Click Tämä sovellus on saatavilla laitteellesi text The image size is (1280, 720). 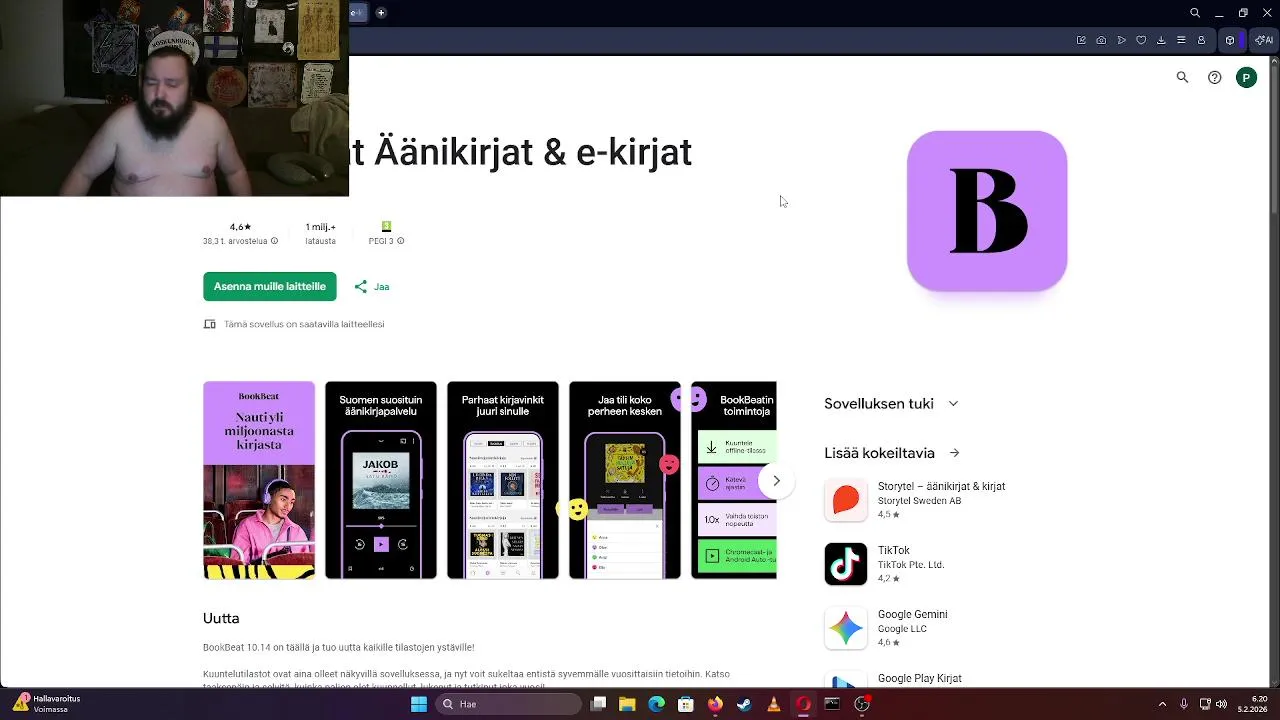click(x=304, y=324)
